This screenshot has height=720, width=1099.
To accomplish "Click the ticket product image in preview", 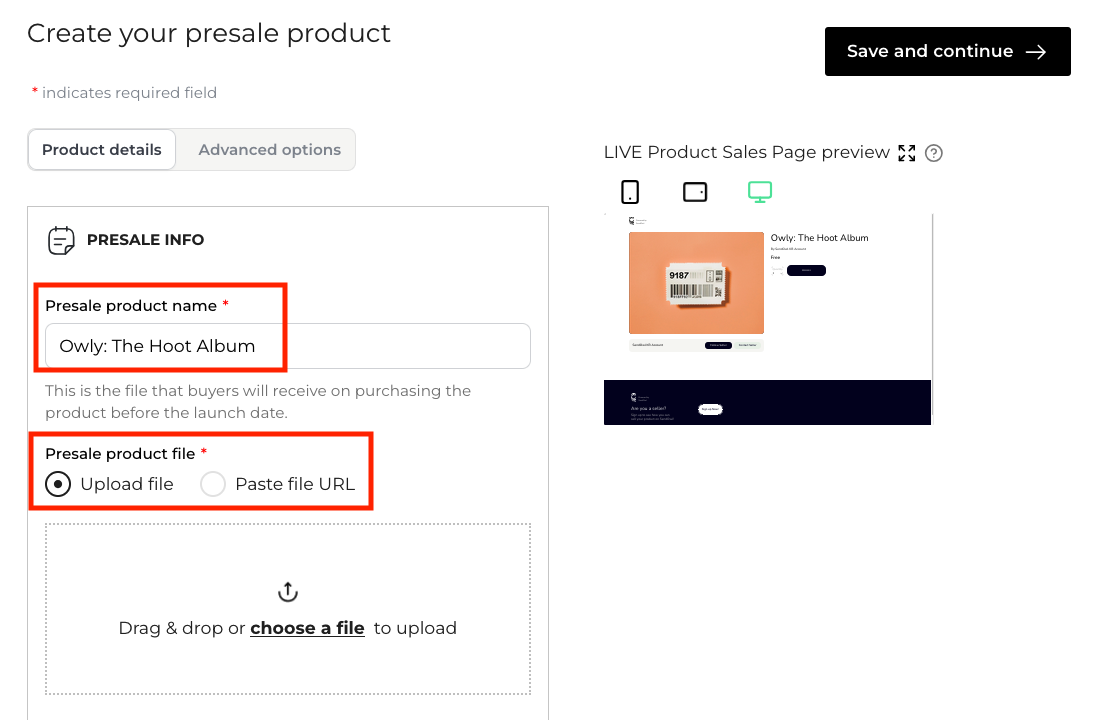I will 696,283.
